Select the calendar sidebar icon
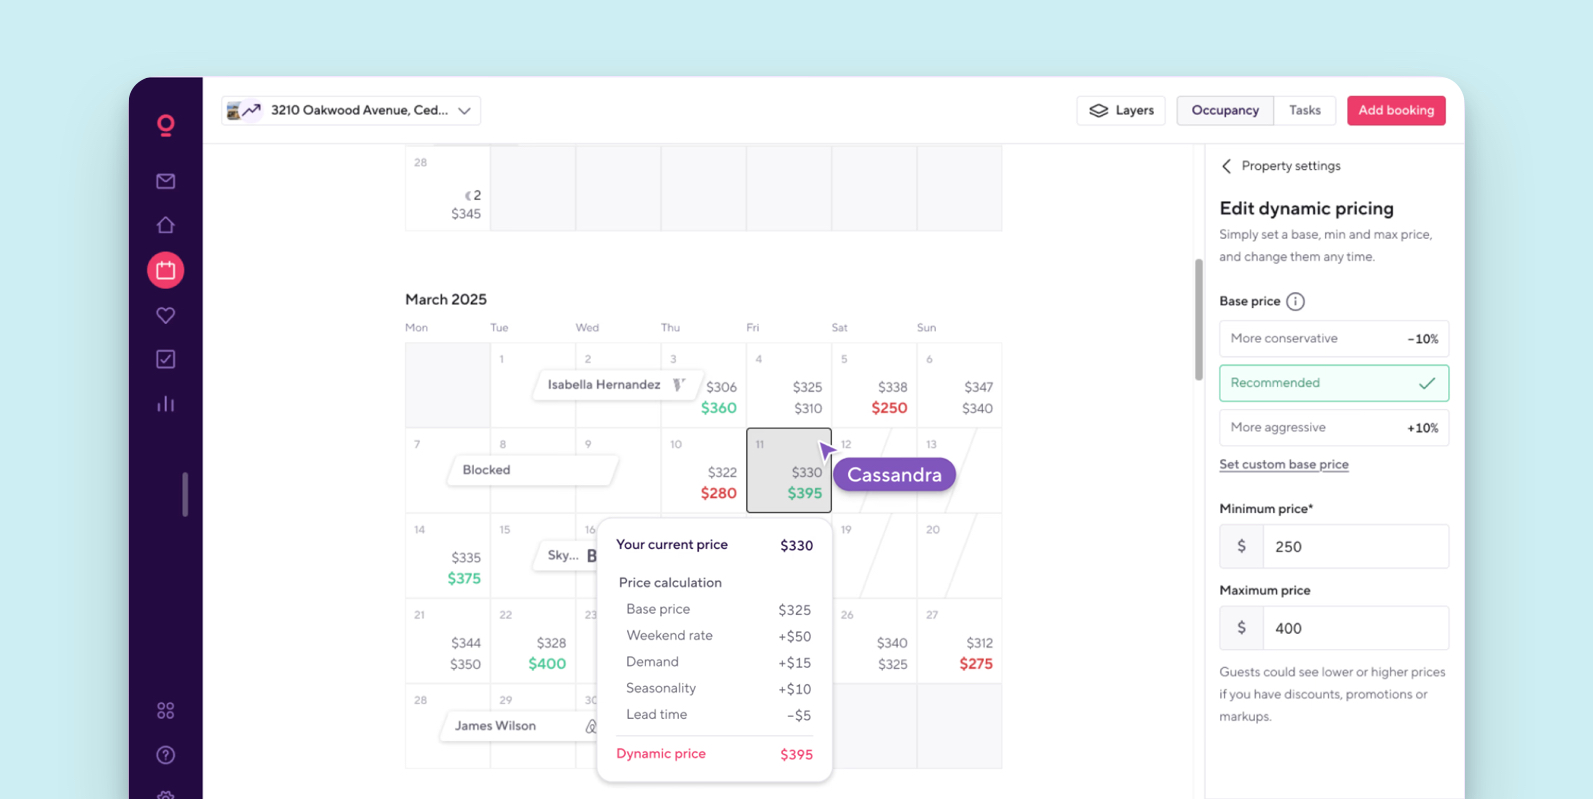This screenshot has height=799, width=1593. point(166,270)
